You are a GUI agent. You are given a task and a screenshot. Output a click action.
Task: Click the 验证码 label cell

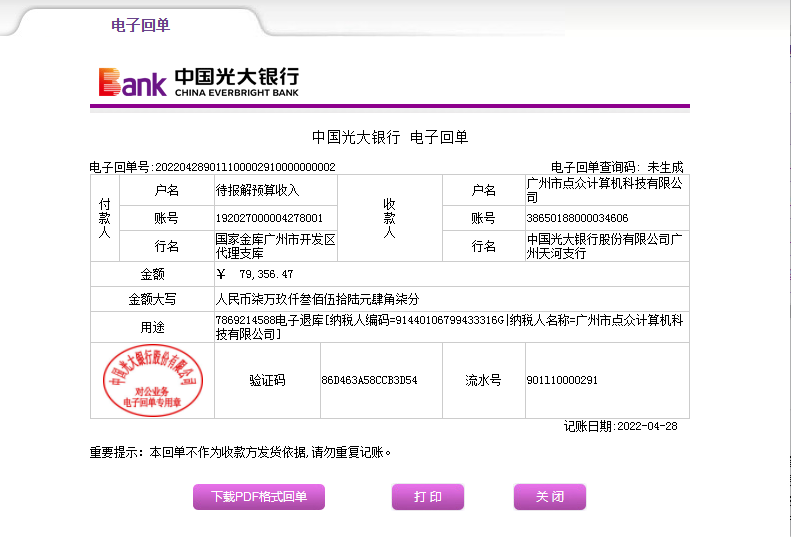[x=267, y=381]
